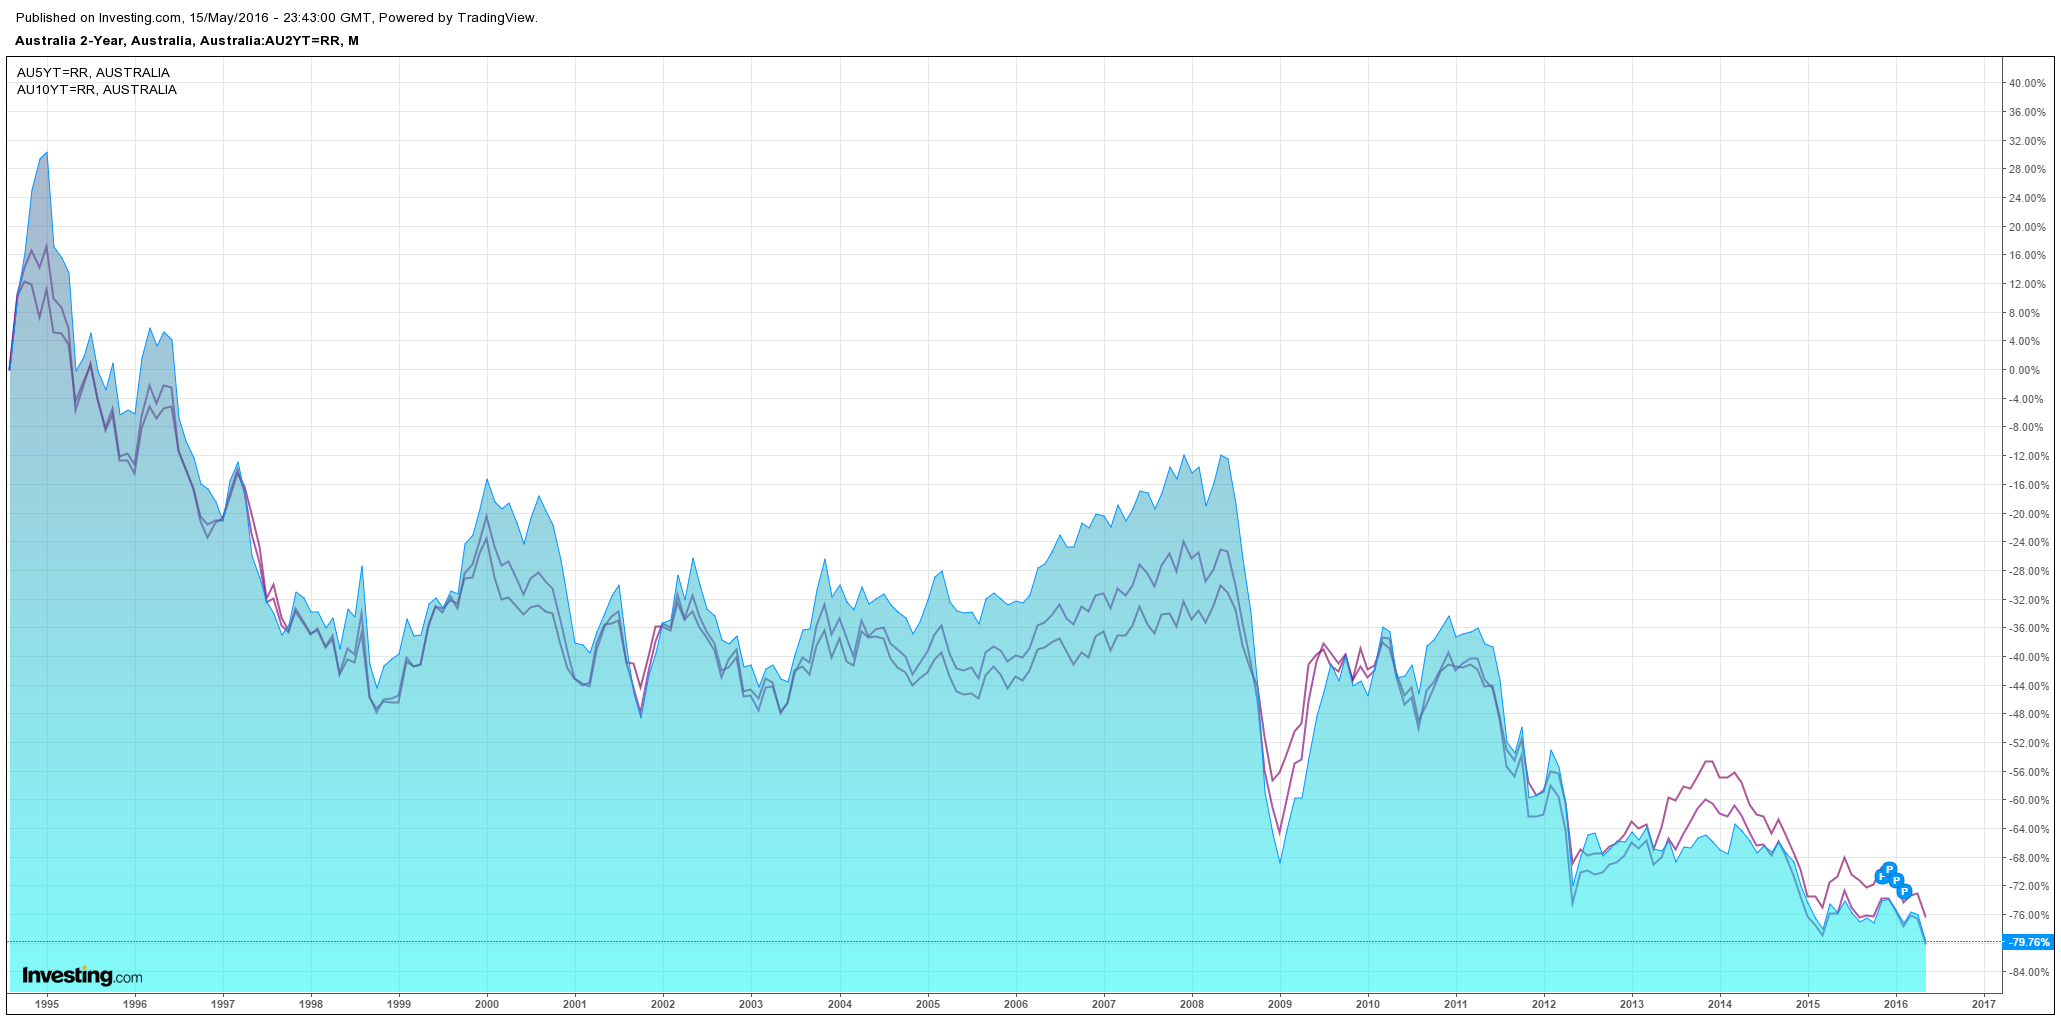The width and height of the screenshot is (2061, 1017).
Task: Click the -44.00% label on the percent axis
Action: pos(2029,686)
